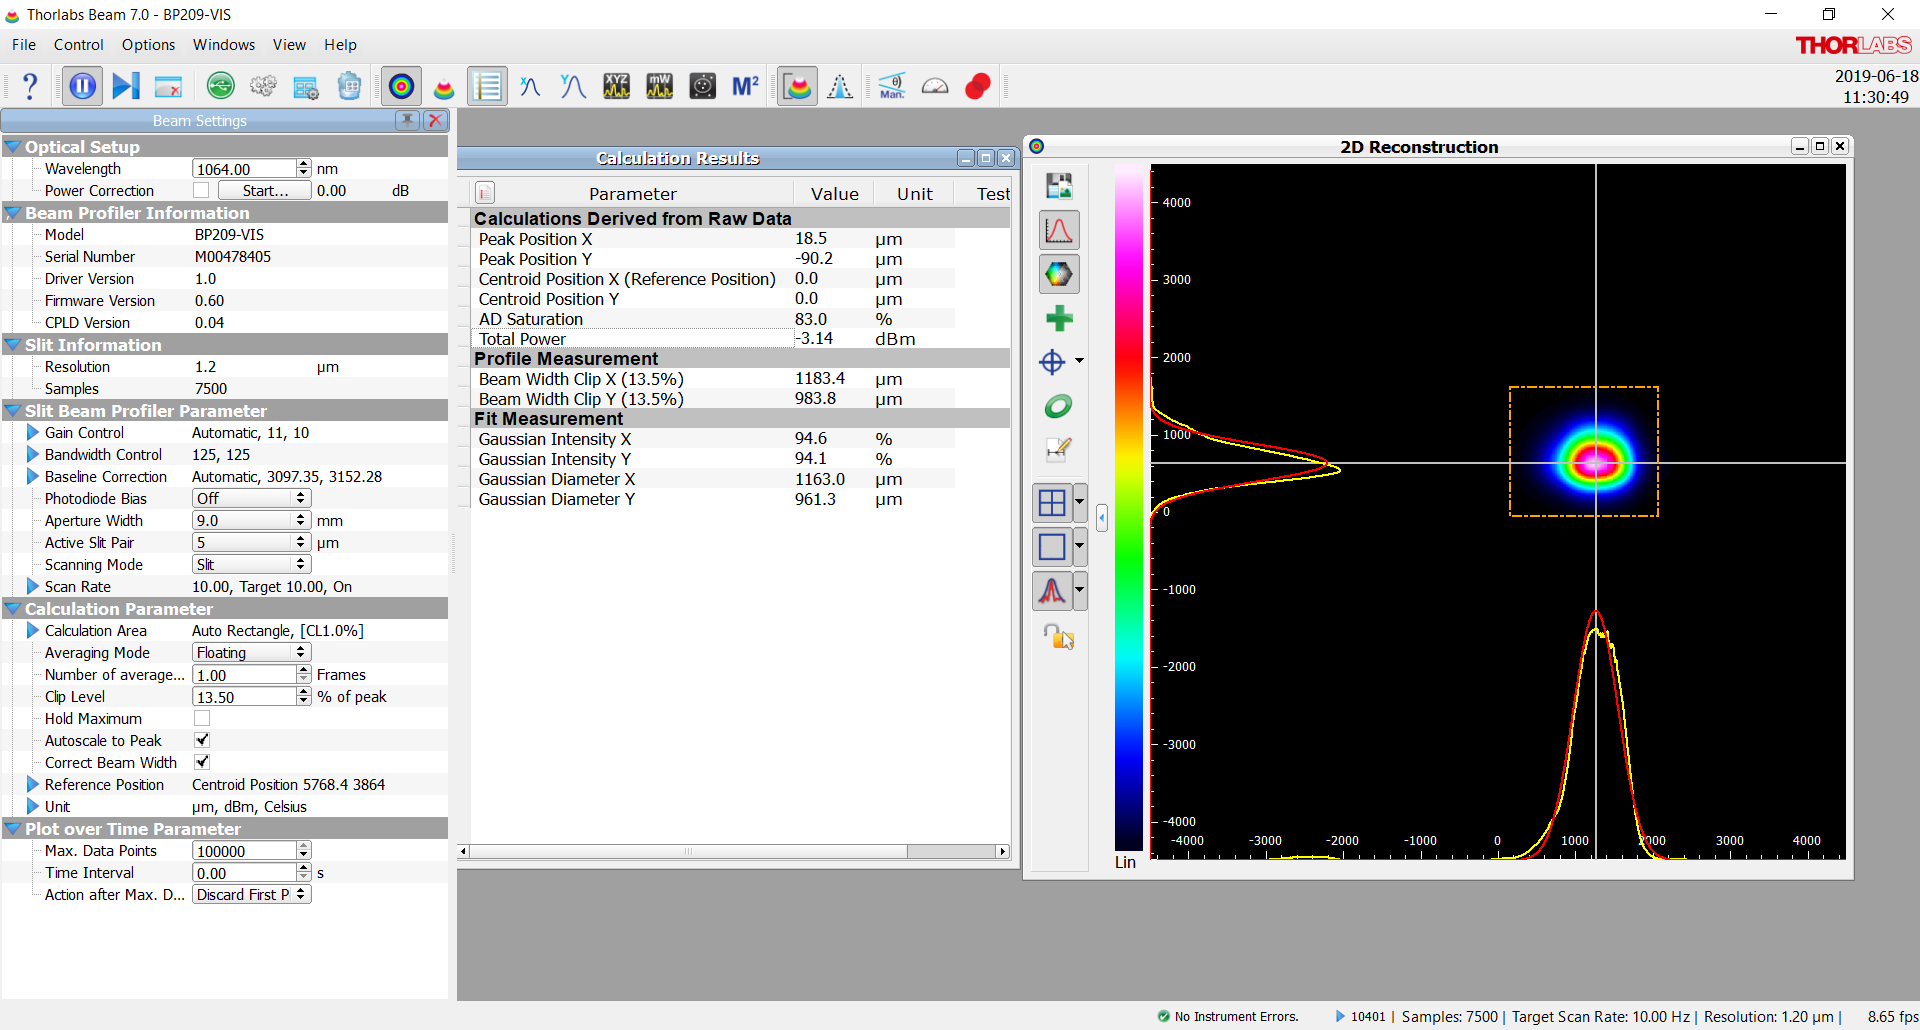
Task: Open device connection via green USB icon
Action: tap(221, 87)
